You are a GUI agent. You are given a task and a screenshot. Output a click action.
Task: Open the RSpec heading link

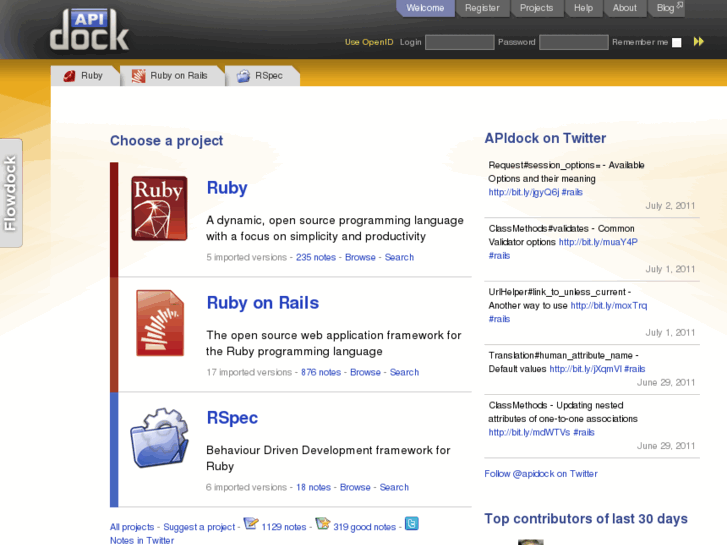pyautogui.click(x=232, y=418)
